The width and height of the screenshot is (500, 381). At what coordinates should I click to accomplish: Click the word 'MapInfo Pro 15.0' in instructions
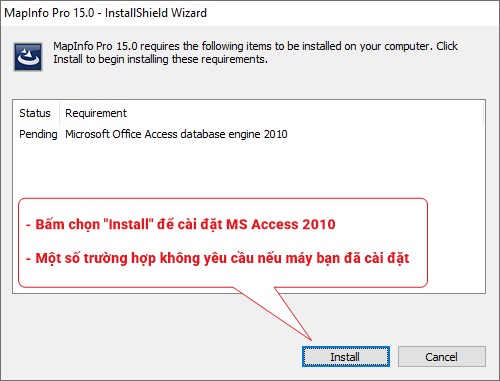pos(95,46)
